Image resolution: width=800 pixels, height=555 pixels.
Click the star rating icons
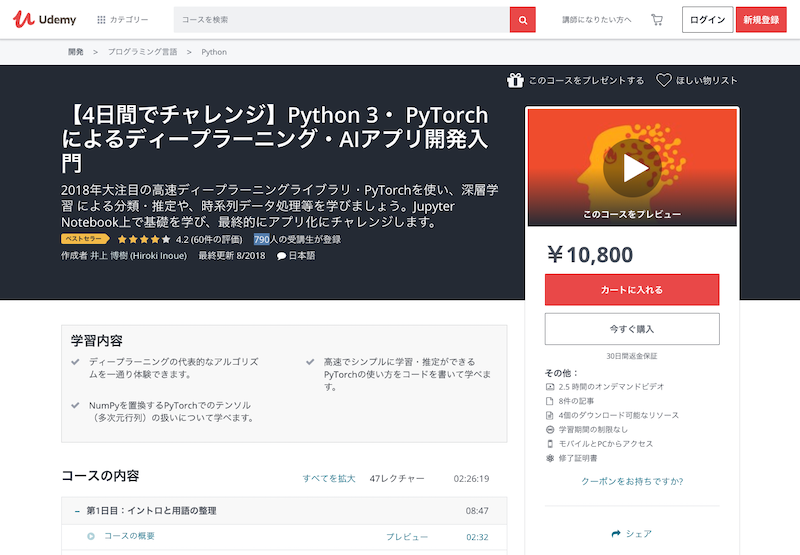coord(144,239)
